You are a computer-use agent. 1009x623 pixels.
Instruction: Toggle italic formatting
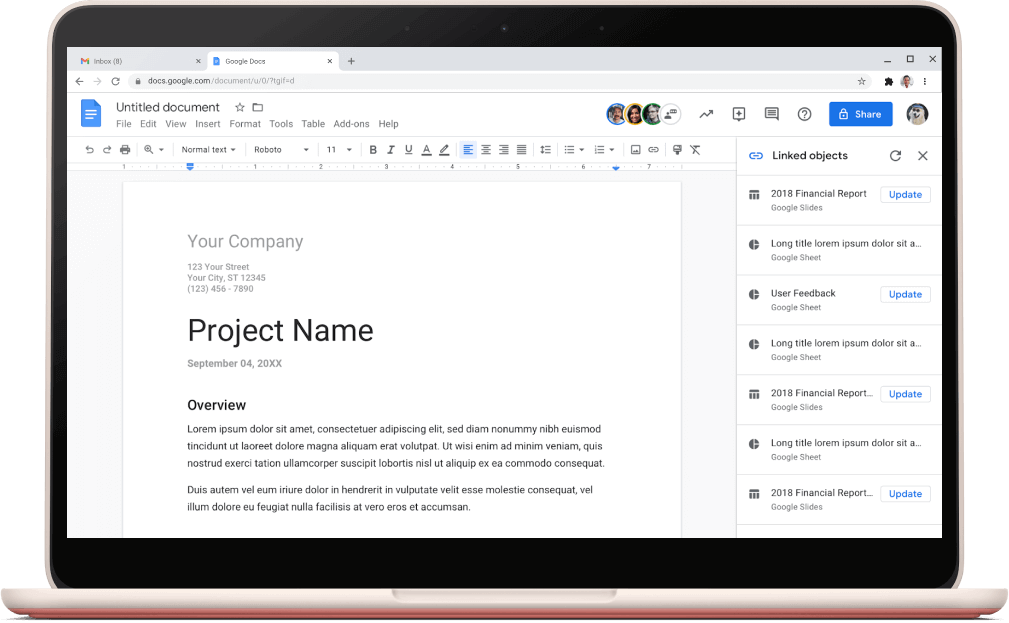[391, 150]
